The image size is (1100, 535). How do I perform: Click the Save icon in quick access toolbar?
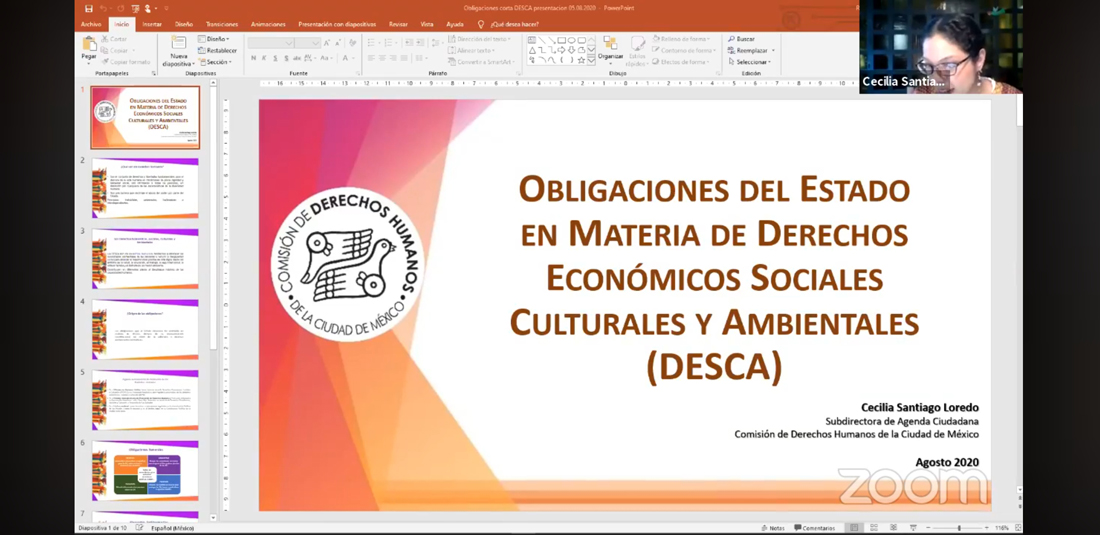point(88,8)
